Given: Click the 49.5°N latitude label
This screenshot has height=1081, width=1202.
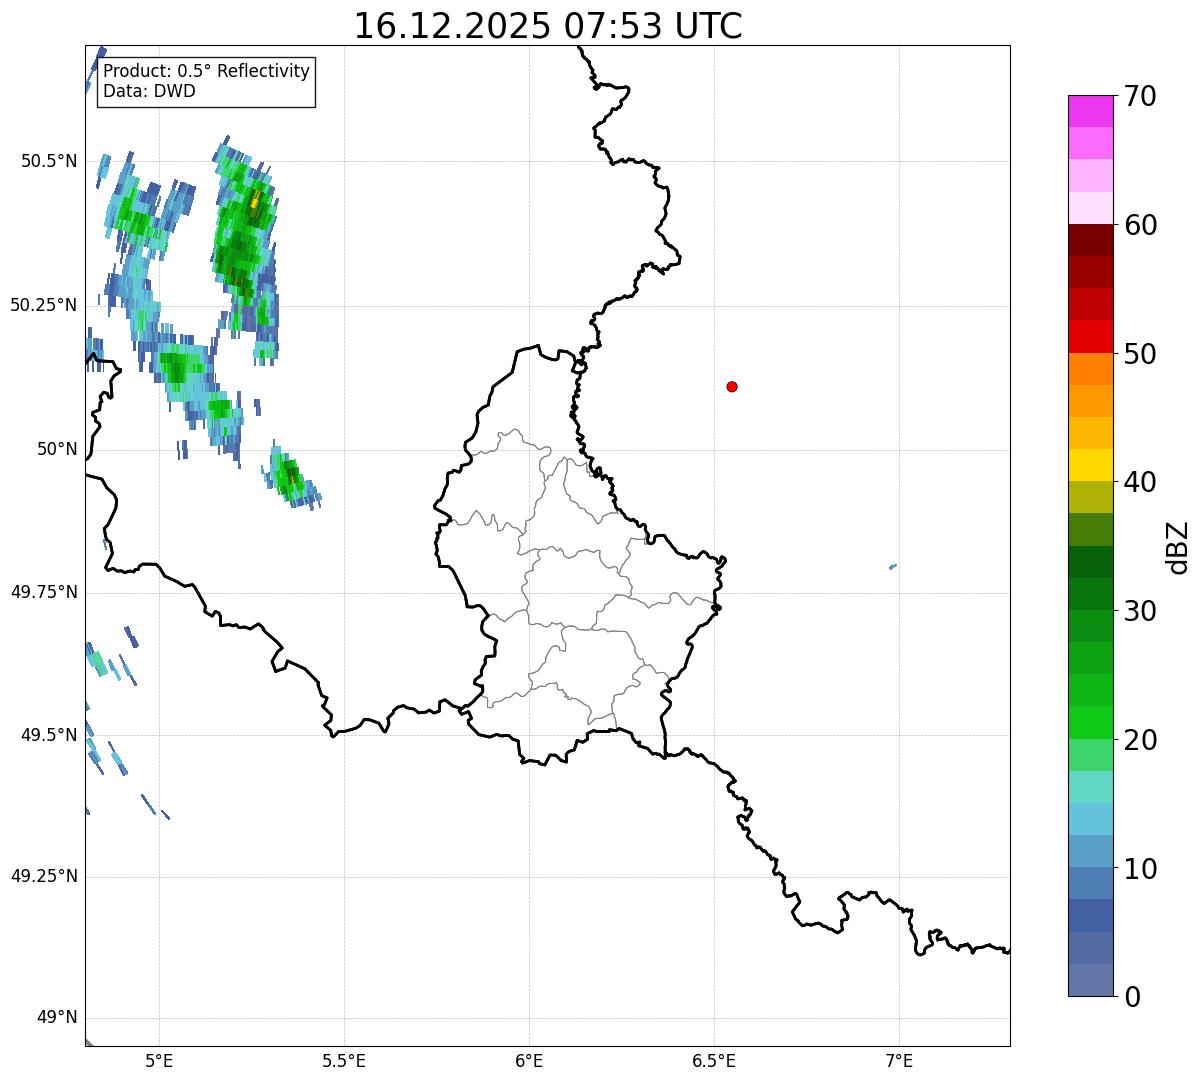Looking at the screenshot, I should (x=49, y=735).
